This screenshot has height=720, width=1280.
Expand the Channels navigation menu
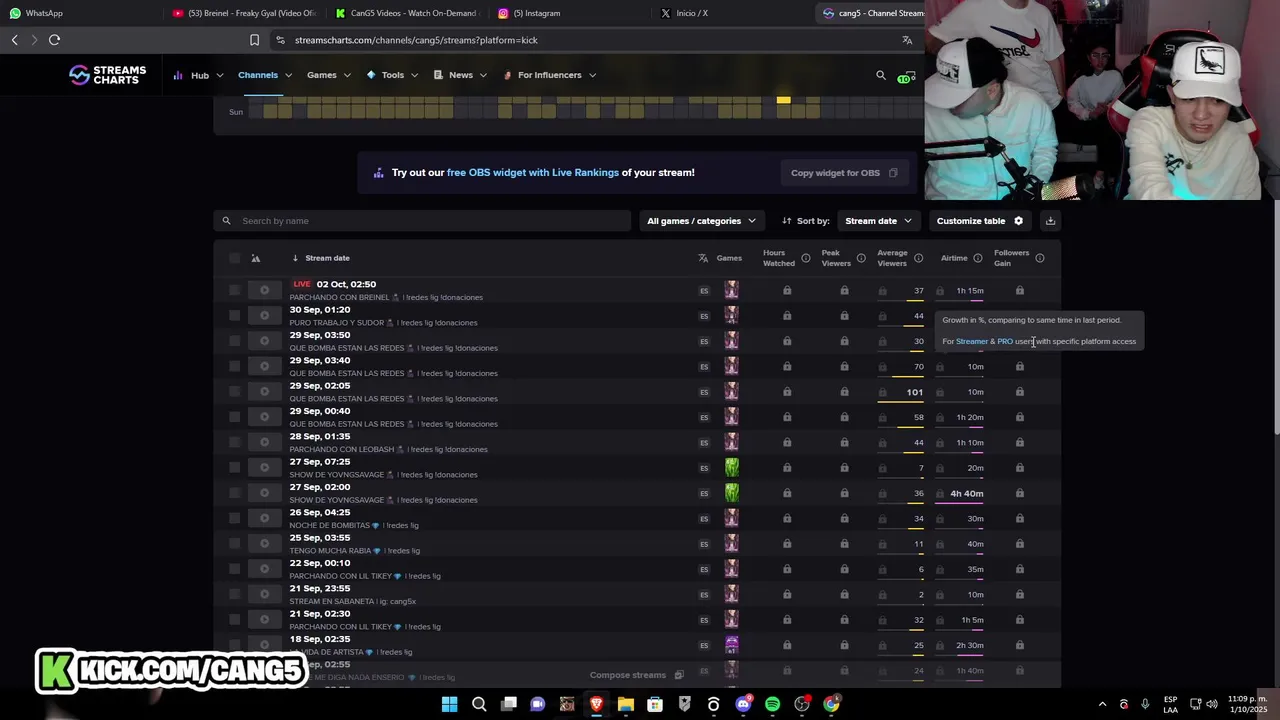click(x=265, y=75)
